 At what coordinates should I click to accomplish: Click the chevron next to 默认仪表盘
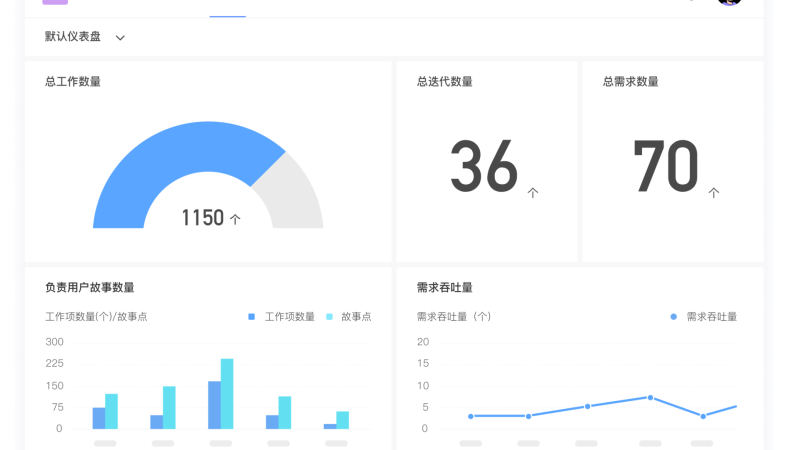120,38
